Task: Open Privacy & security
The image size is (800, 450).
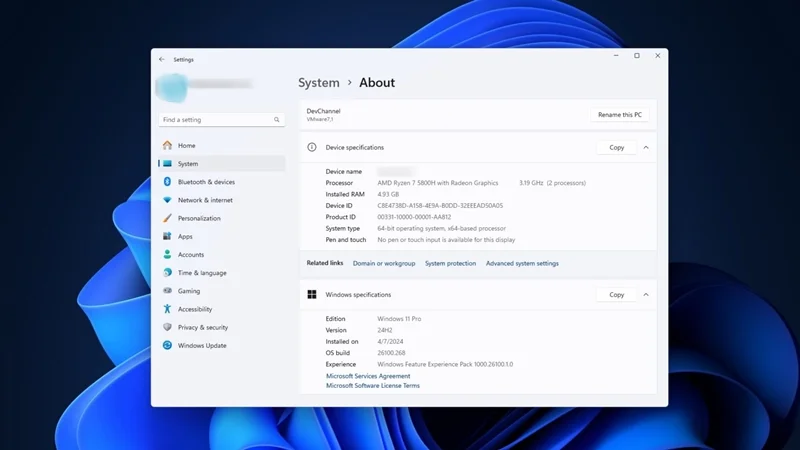Action: pyautogui.click(x=221, y=327)
